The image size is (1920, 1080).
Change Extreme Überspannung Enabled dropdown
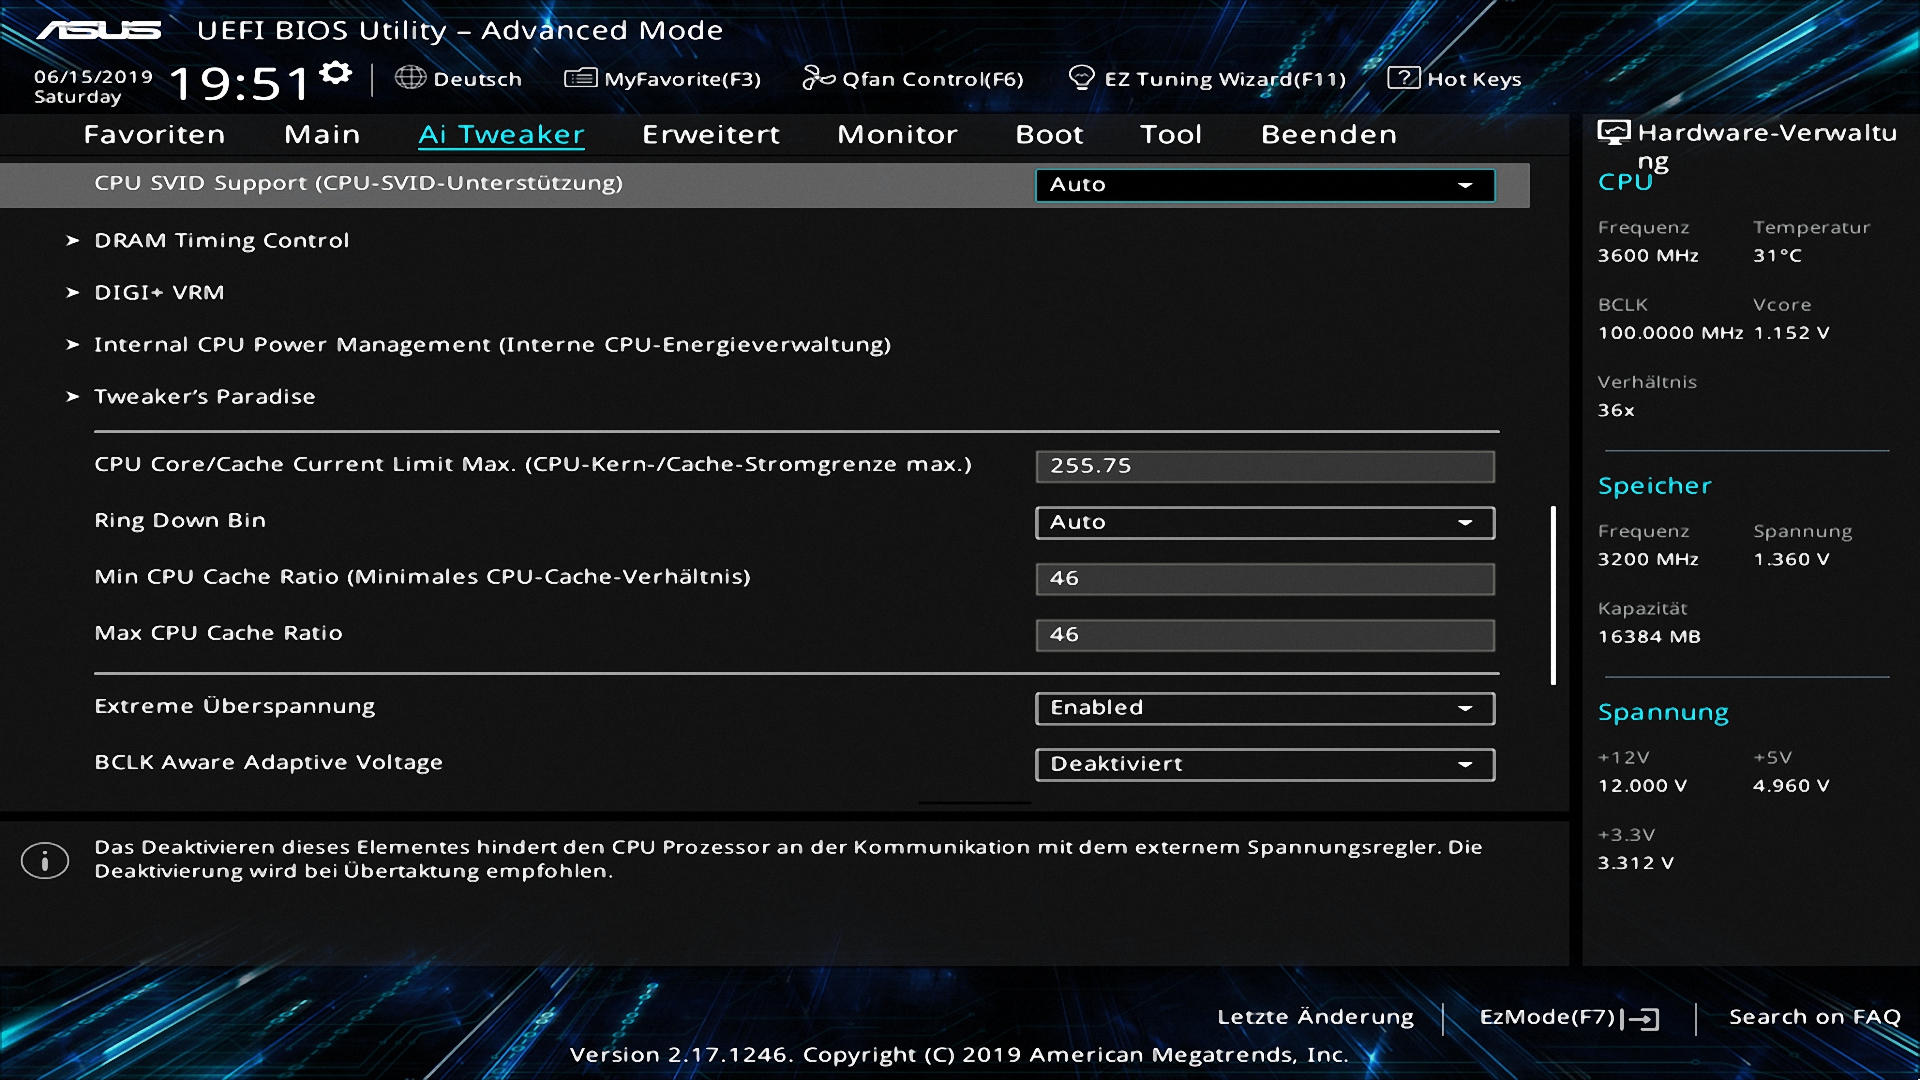click(x=1264, y=708)
